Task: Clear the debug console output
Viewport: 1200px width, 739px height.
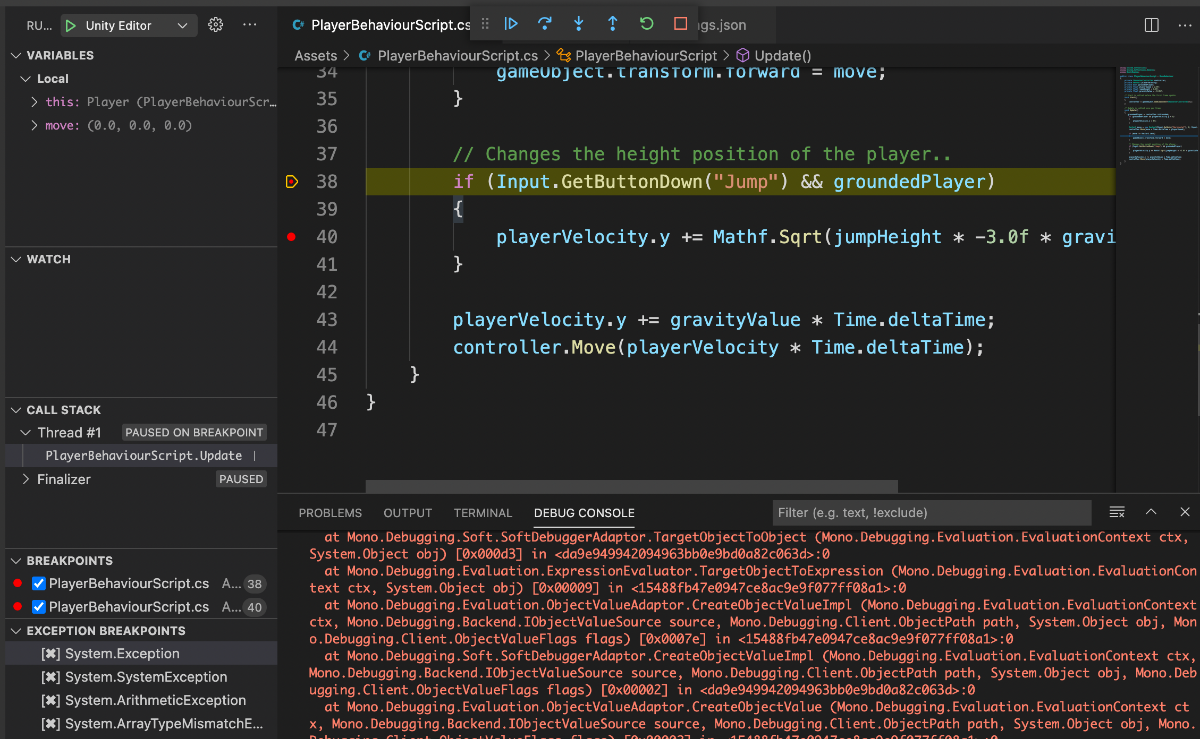Action: point(1117,512)
